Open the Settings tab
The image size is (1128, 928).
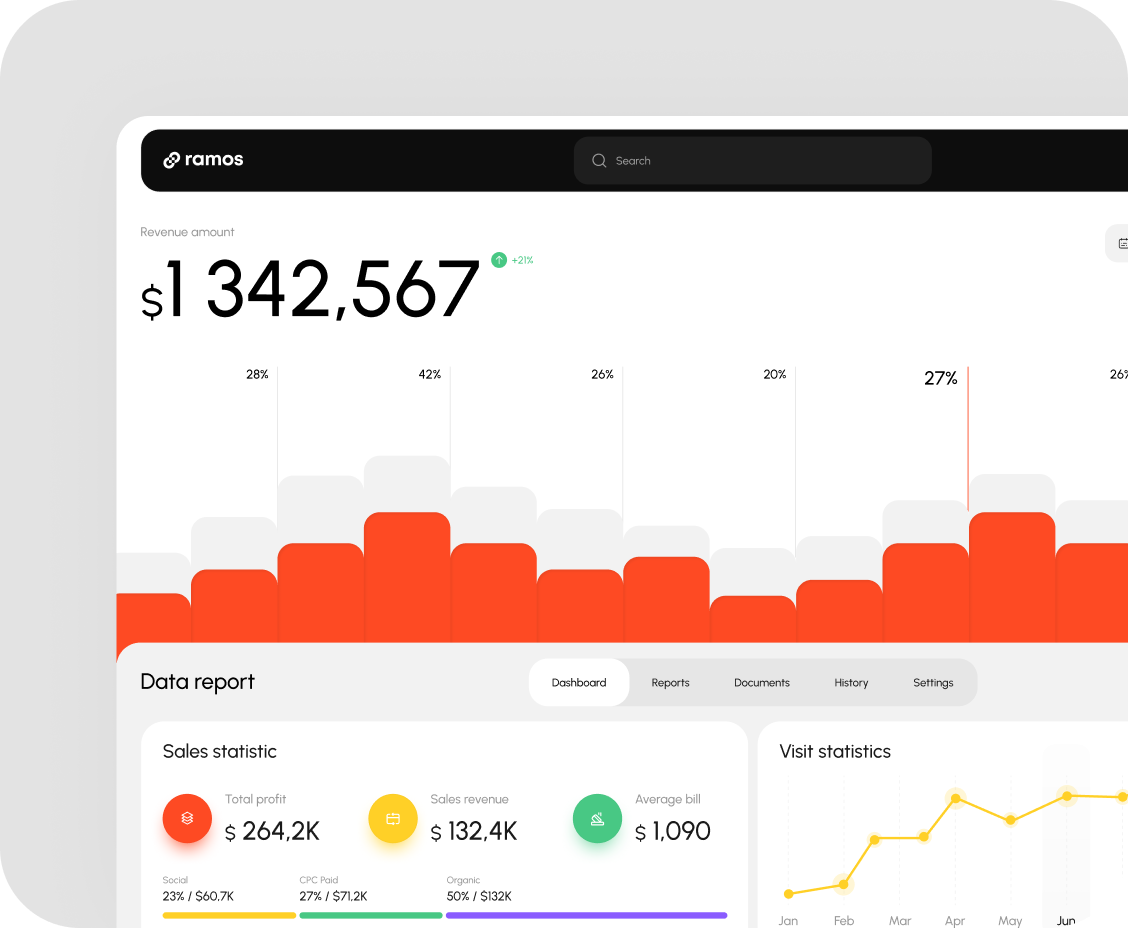[933, 683]
